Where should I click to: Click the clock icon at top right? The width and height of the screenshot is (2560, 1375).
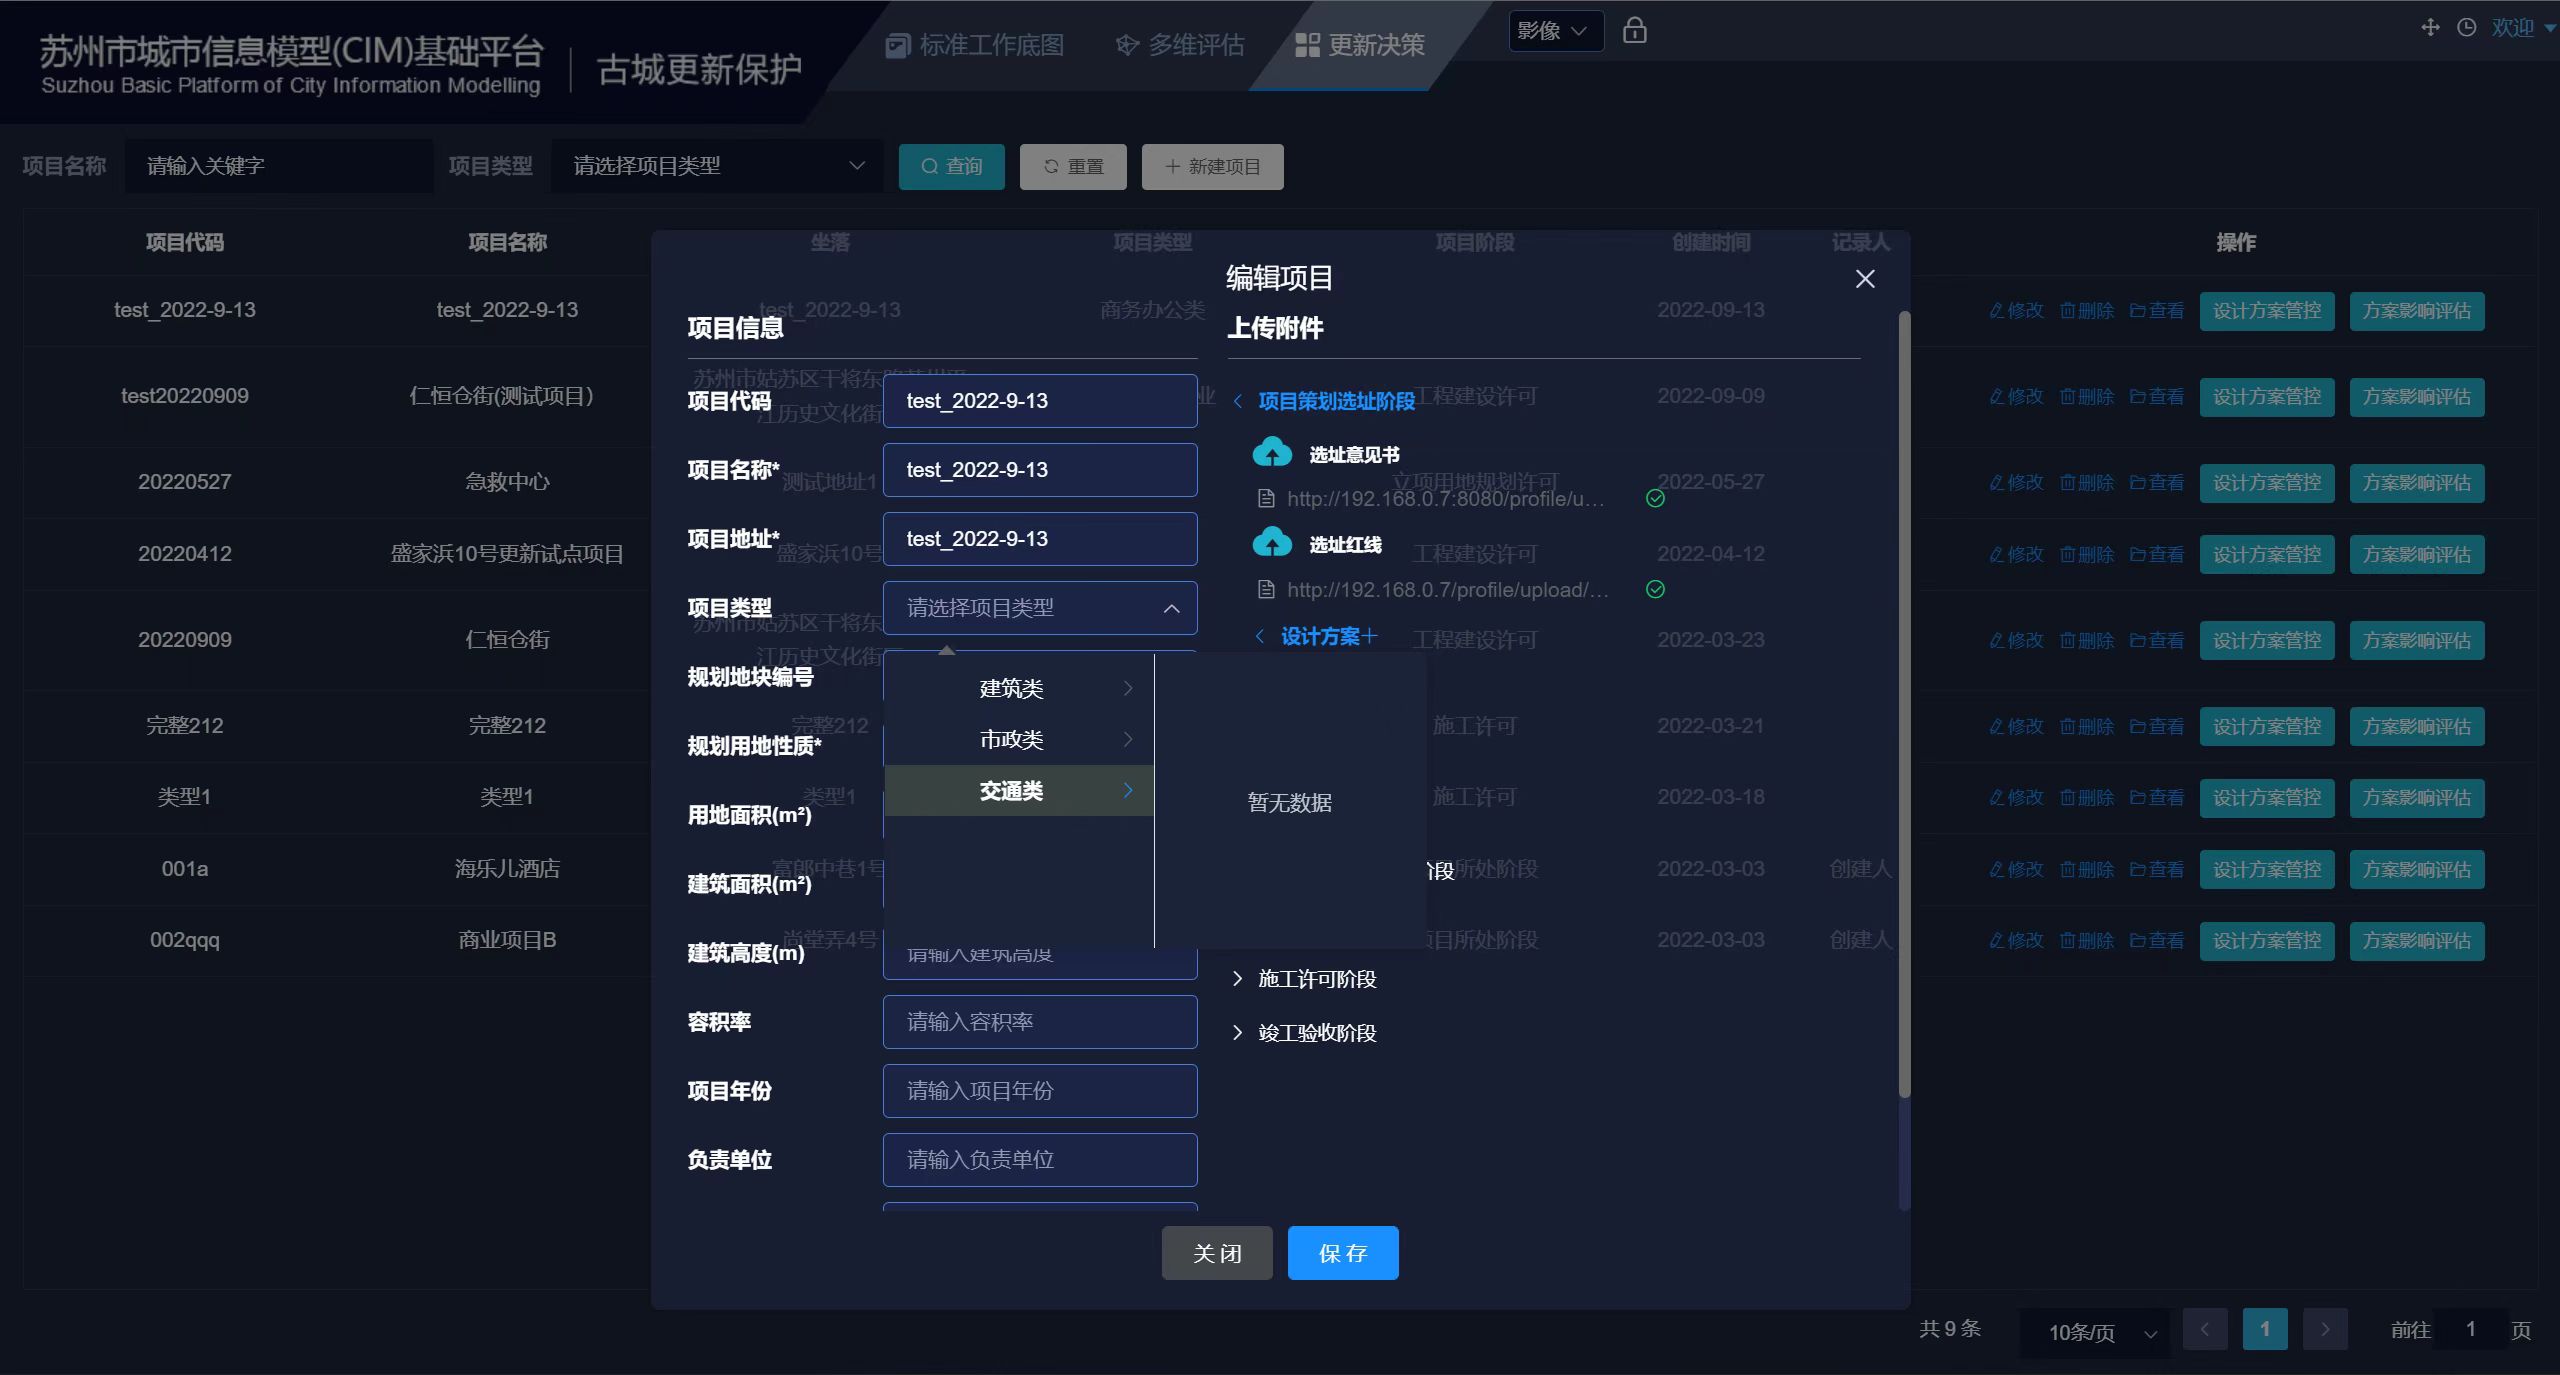click(x=2467, y=28)
